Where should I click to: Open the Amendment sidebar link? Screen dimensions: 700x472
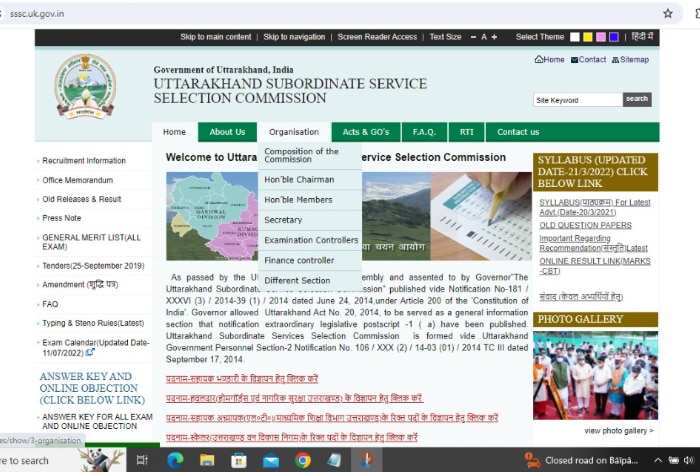80,284
